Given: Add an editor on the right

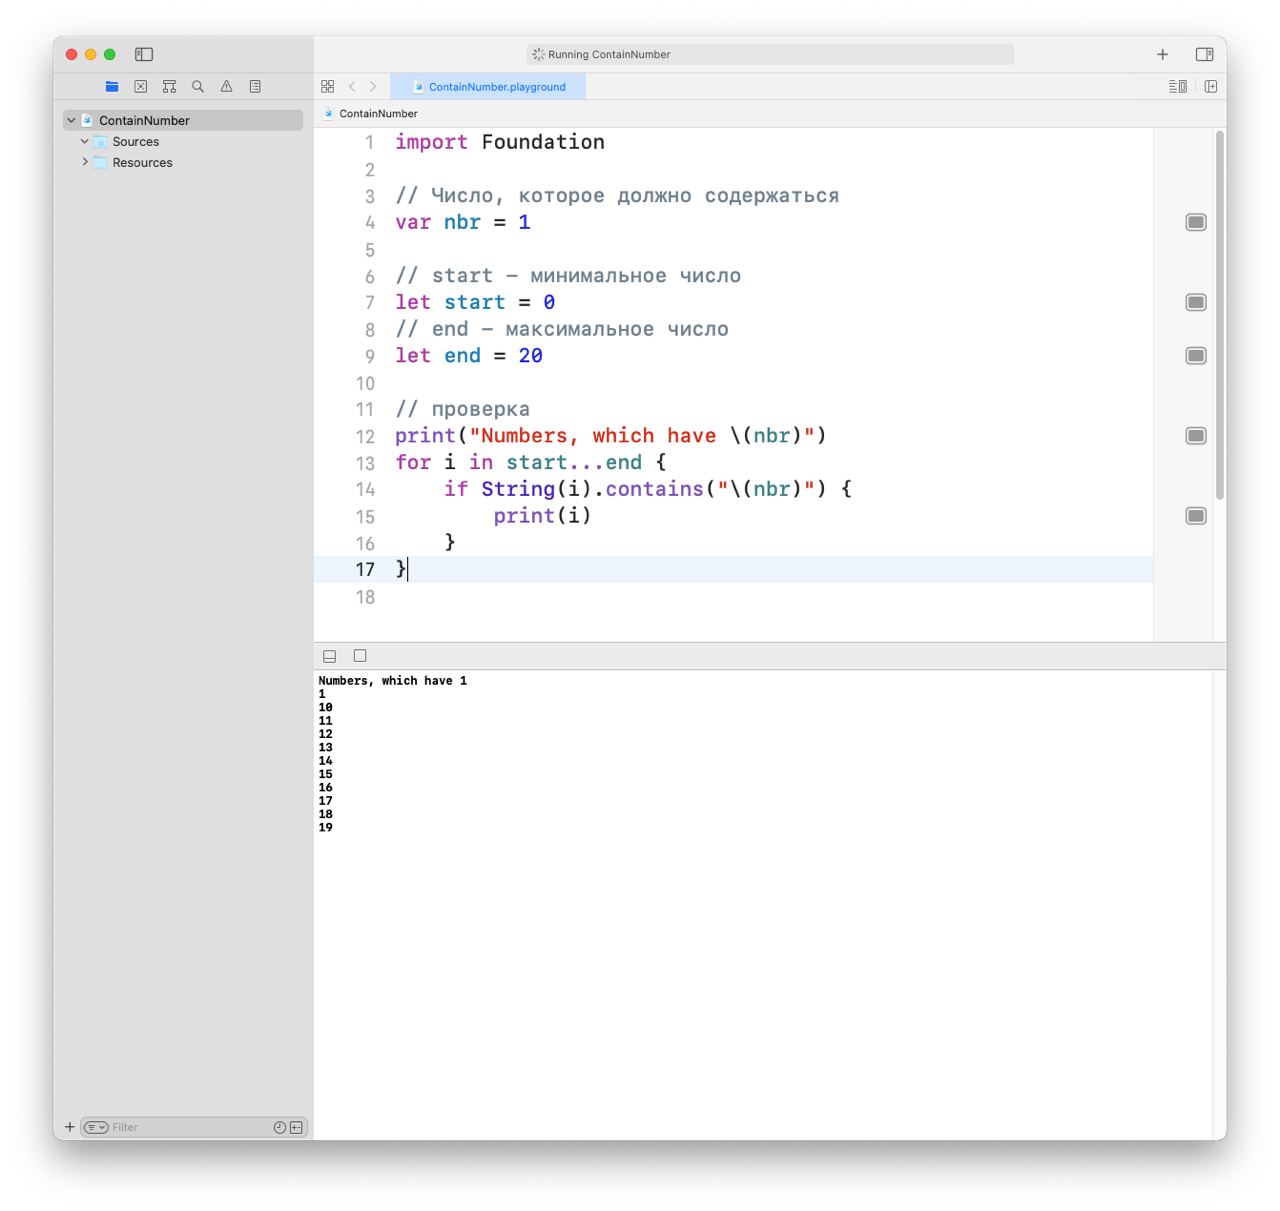Looking at the screenshot, I should tap(1210, 87).
